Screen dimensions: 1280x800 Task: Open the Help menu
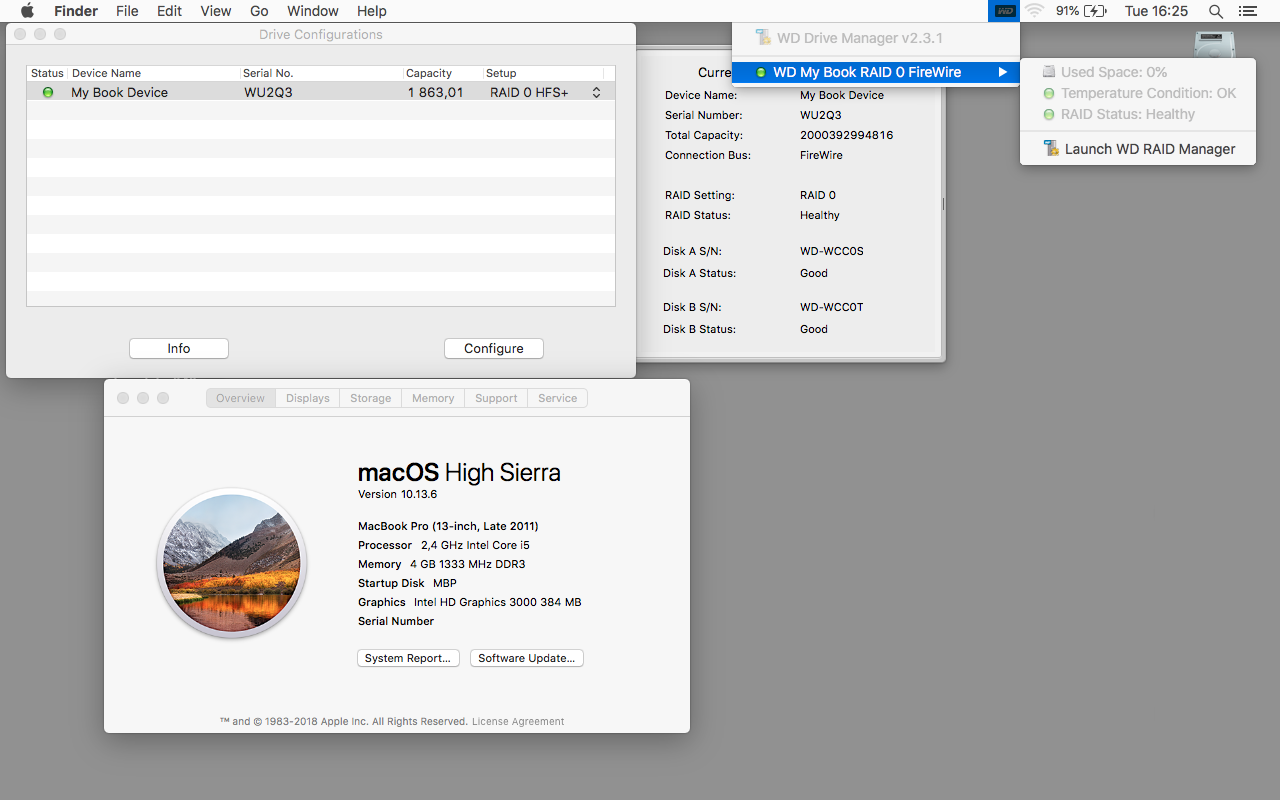372,11
